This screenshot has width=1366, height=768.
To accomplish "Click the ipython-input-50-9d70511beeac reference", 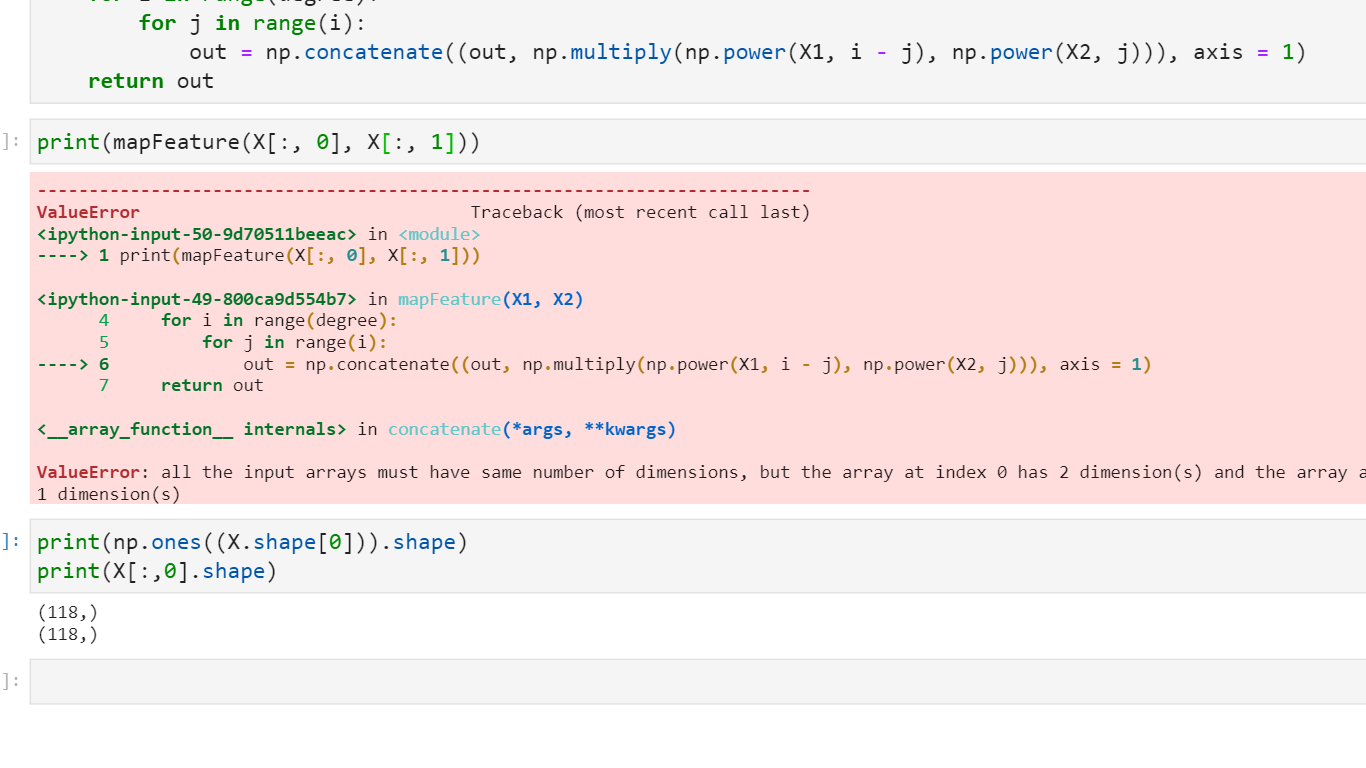I will tap(196, 234).
